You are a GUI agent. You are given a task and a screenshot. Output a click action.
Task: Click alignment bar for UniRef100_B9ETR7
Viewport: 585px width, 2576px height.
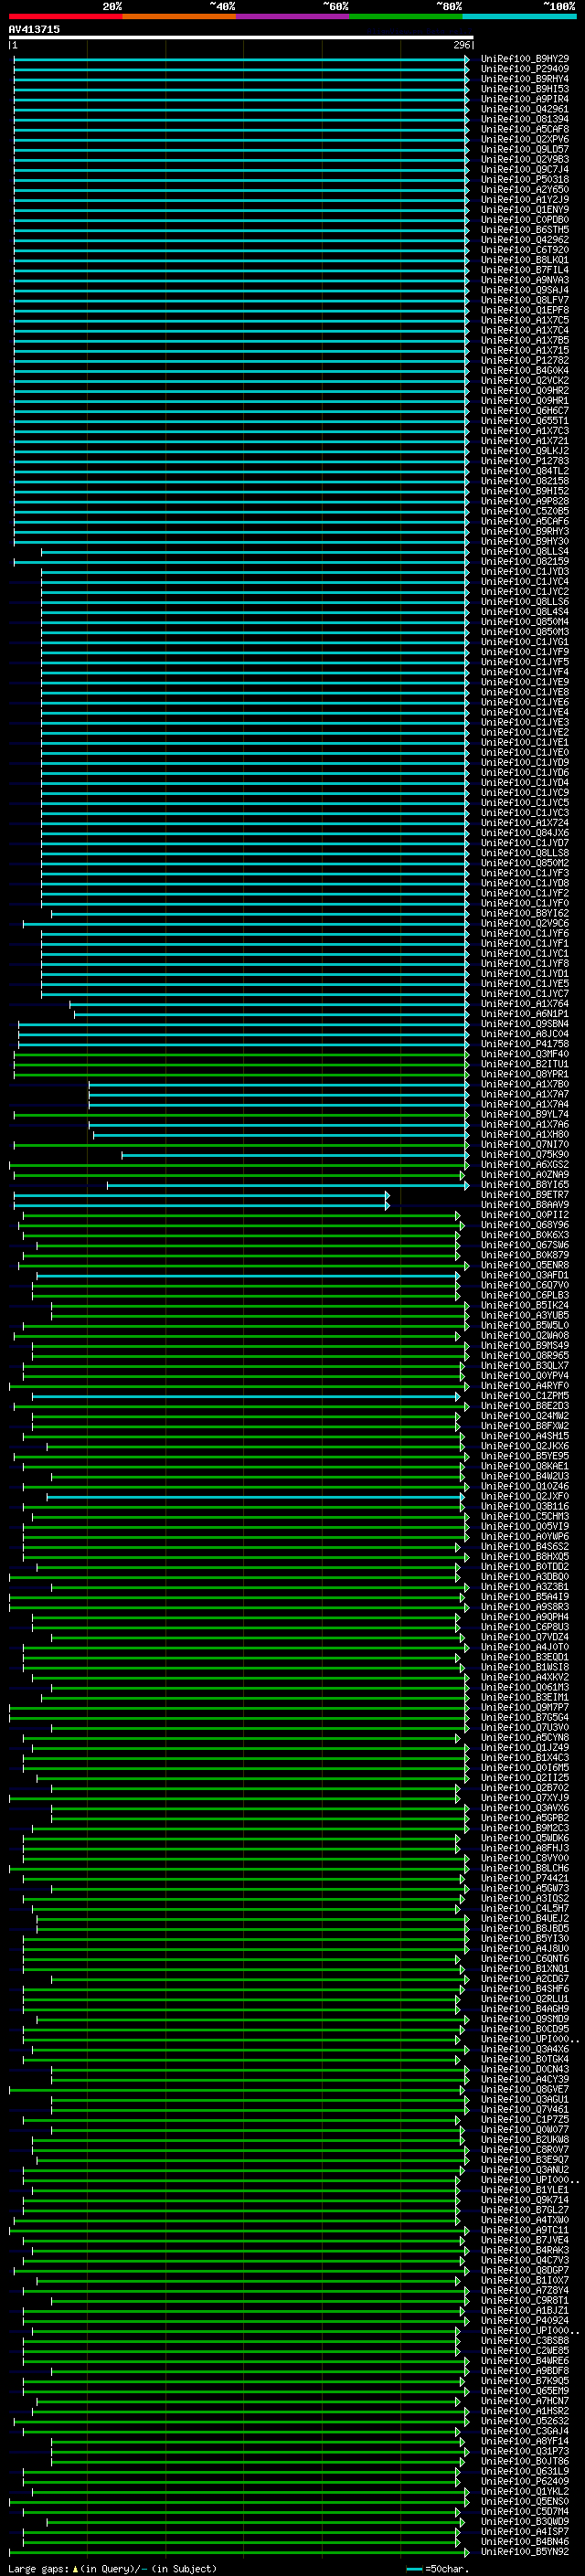pos(201,1194)
